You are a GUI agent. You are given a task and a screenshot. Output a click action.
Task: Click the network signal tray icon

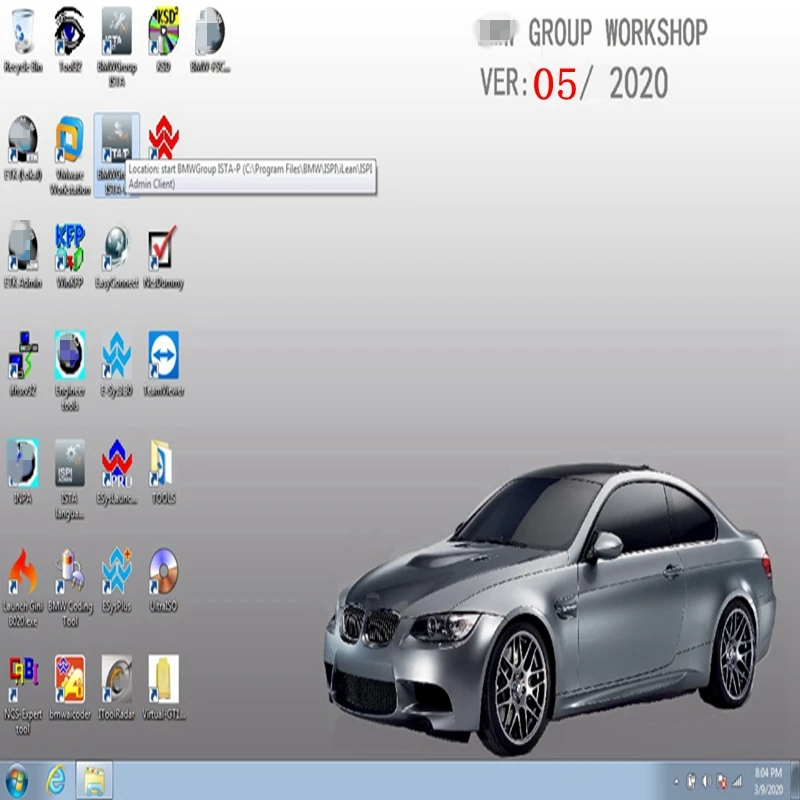click(x=737, y=781)
